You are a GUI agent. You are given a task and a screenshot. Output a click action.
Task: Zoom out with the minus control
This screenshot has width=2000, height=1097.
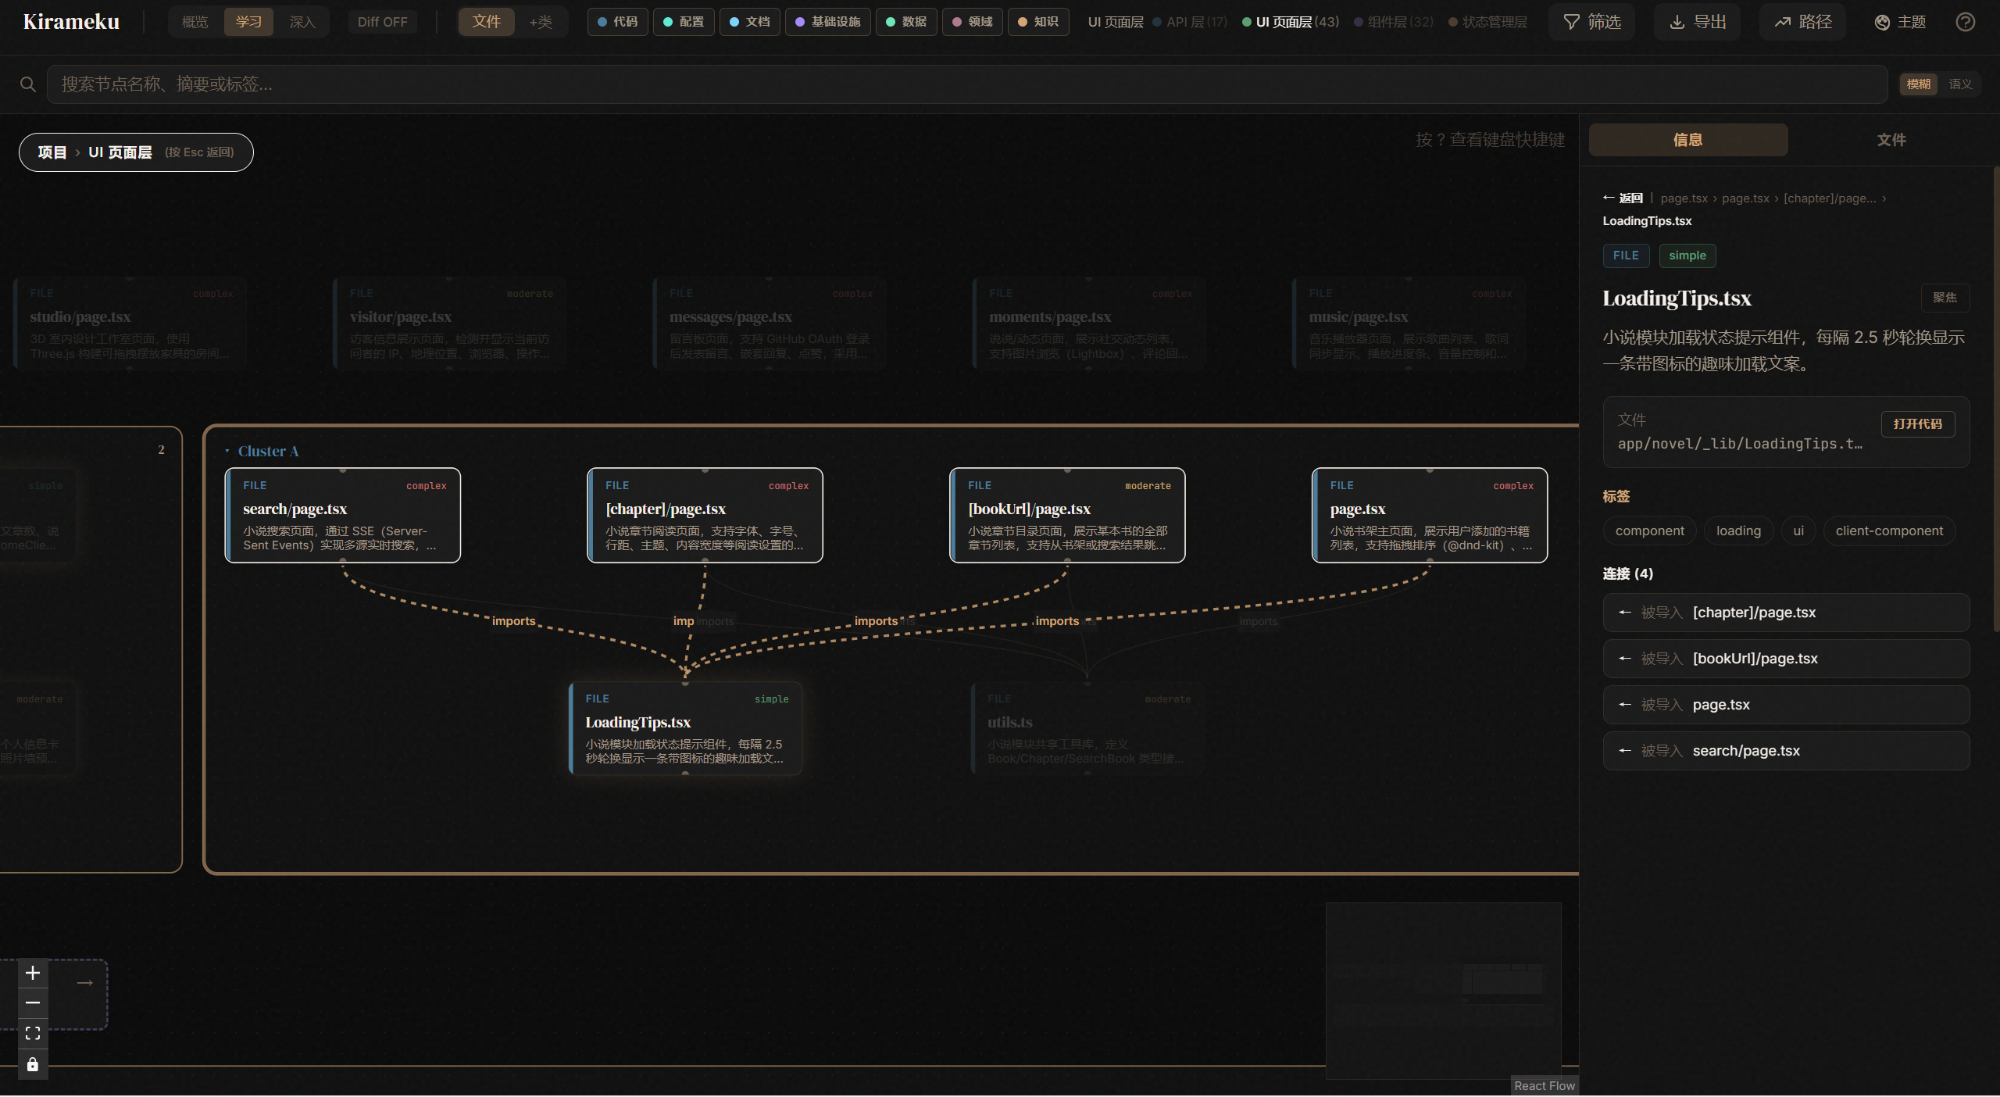33,1003
